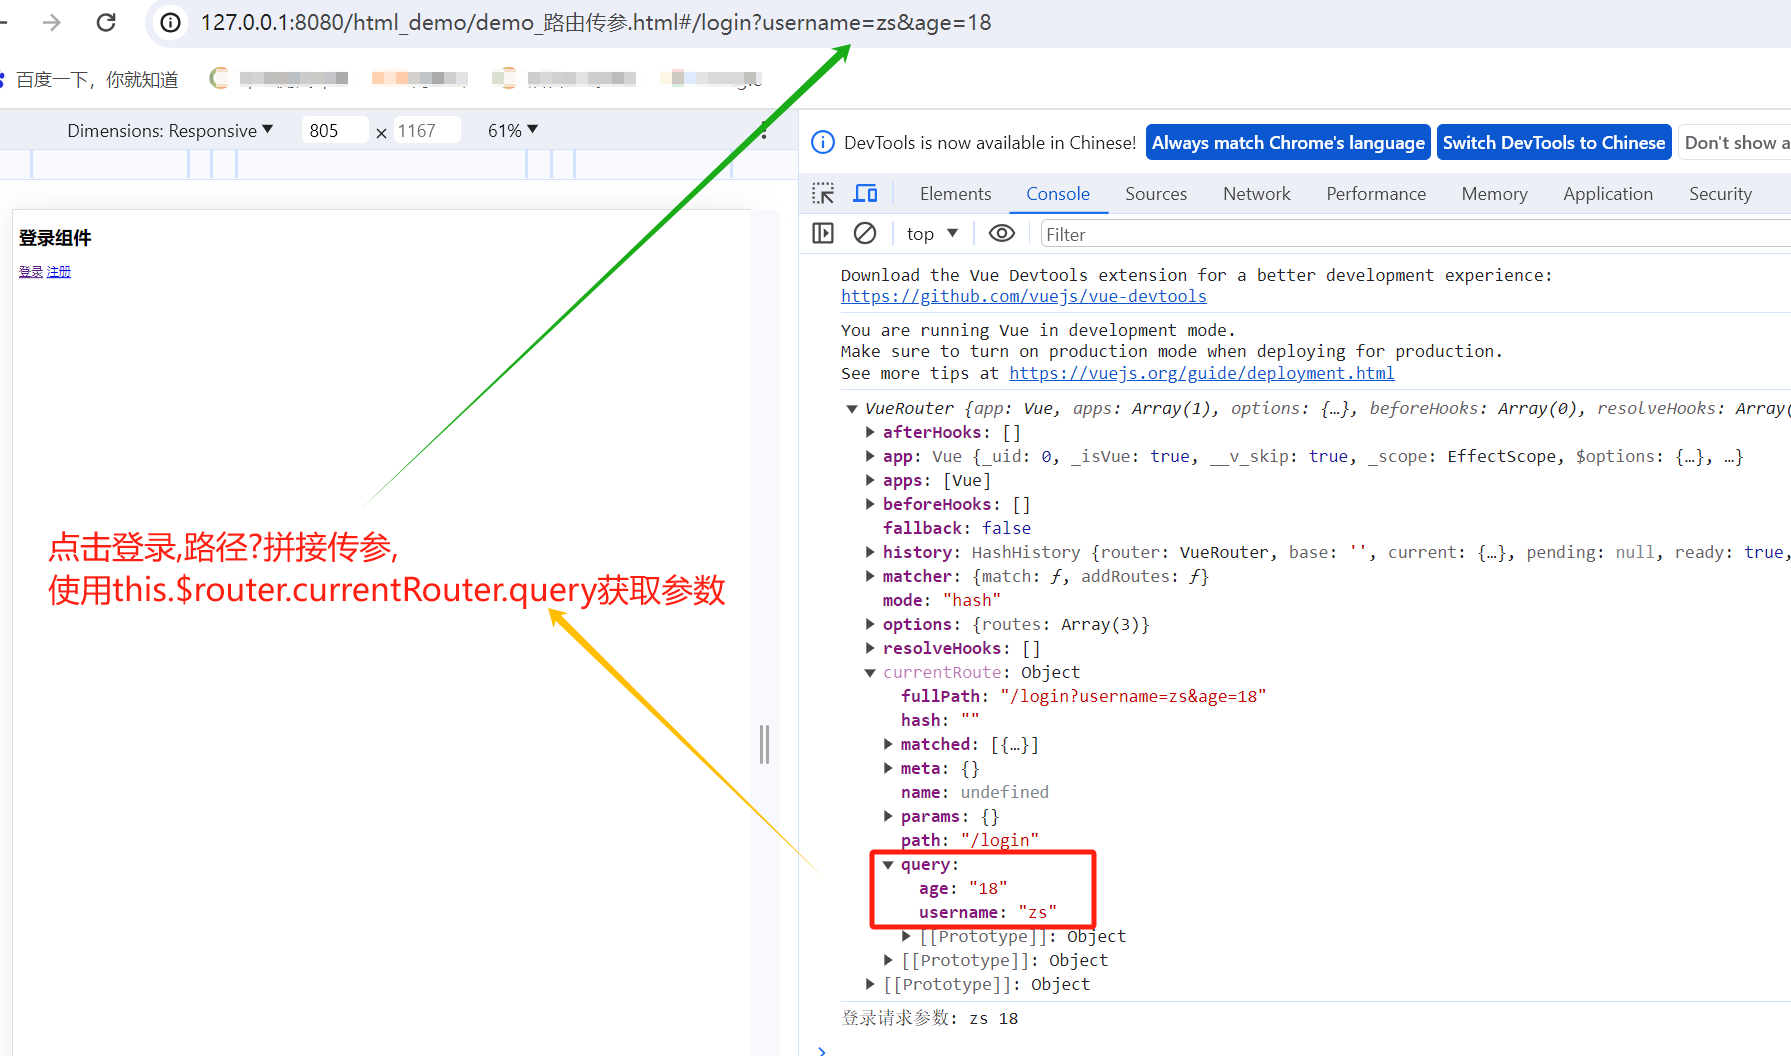Open Dimensions: Responsive dropdown
Viewport: 1791px width, 1056px height.
tap(170, 130)
